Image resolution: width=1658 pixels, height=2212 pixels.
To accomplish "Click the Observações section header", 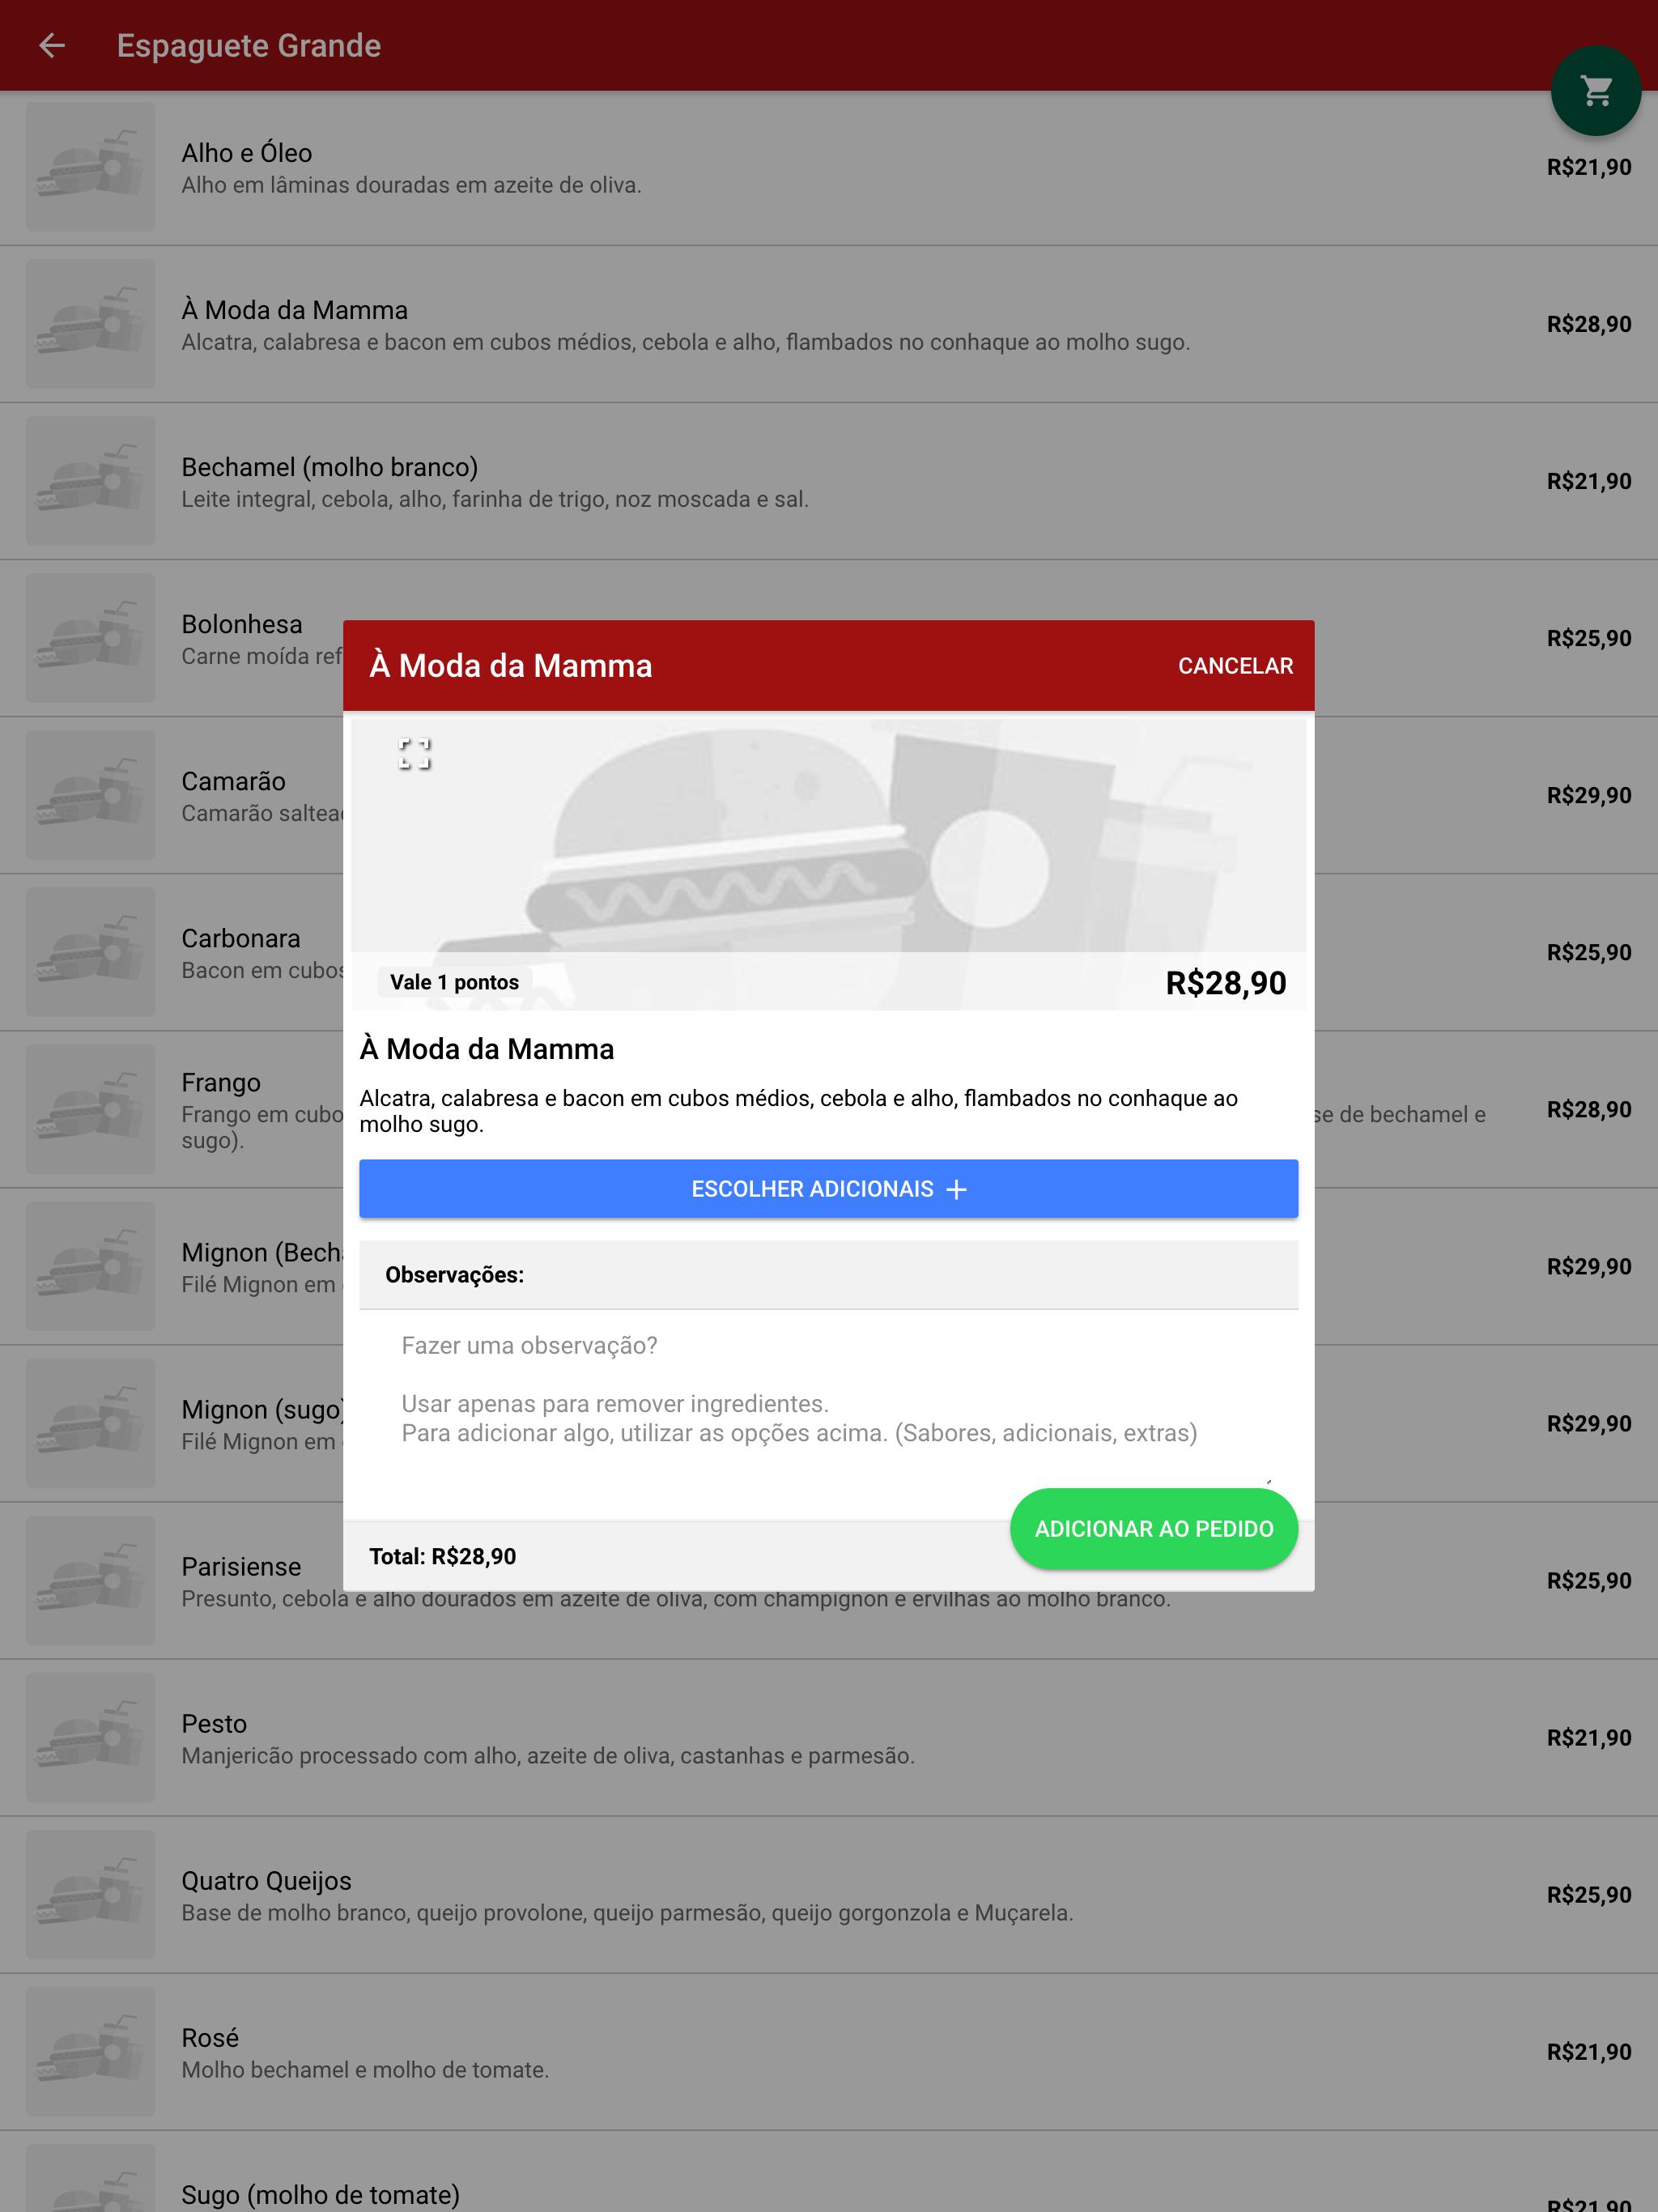I will click(x=828, y=1275).
